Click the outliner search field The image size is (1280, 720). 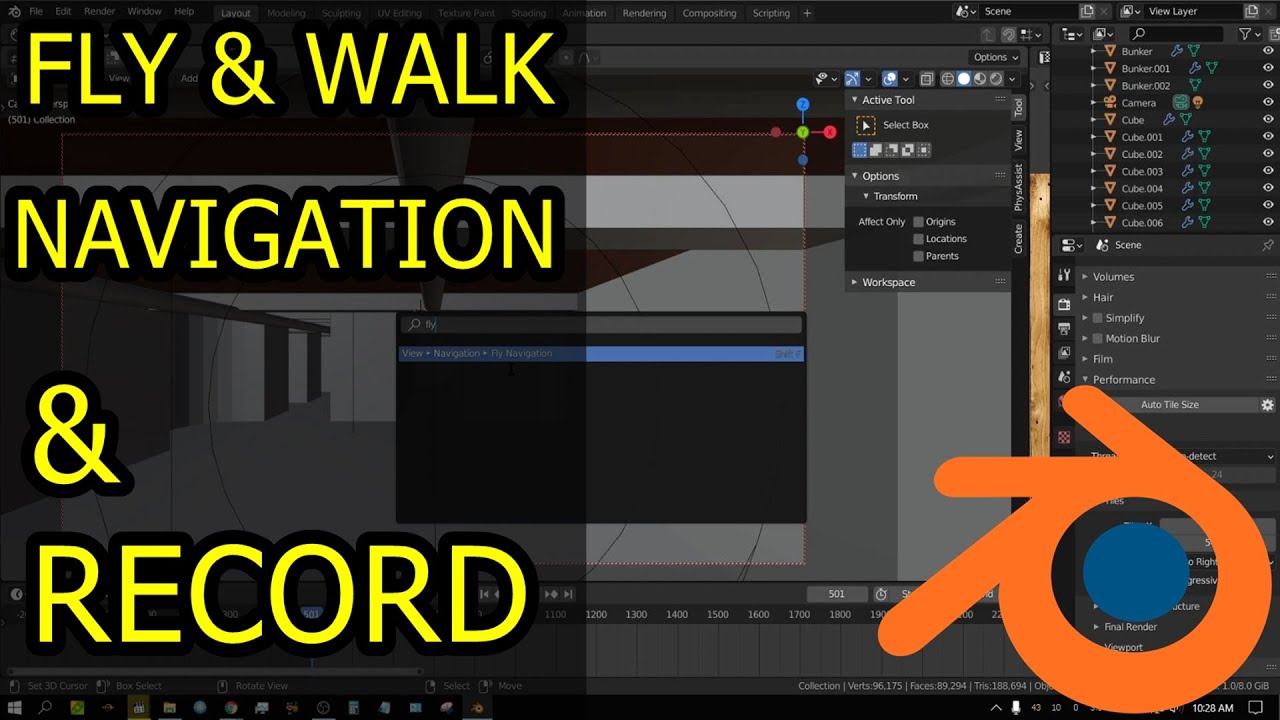(x=1174, y=33)
